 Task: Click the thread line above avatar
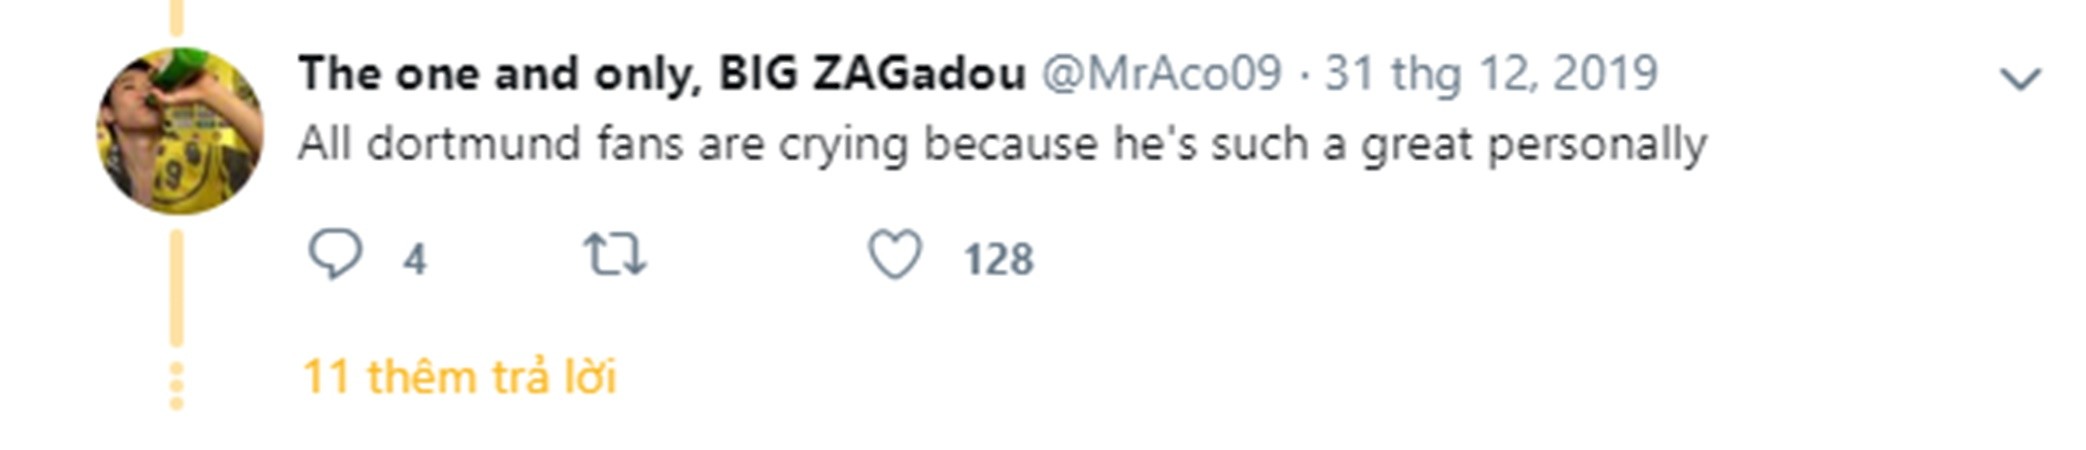point(176,17)
